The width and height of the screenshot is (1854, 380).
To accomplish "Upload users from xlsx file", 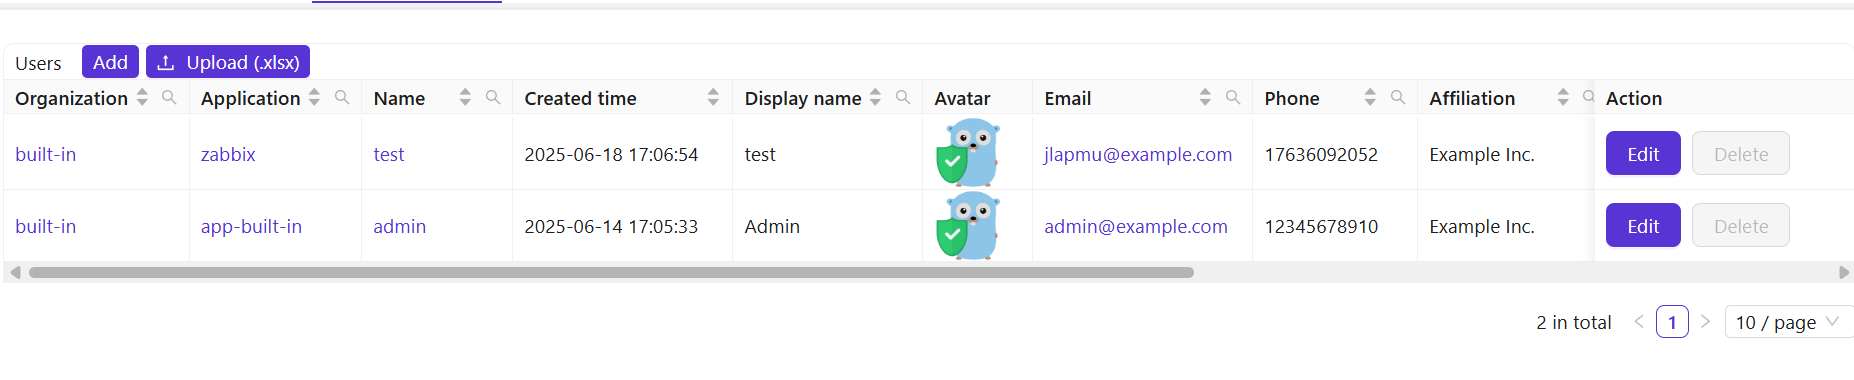I will point(228,62).
